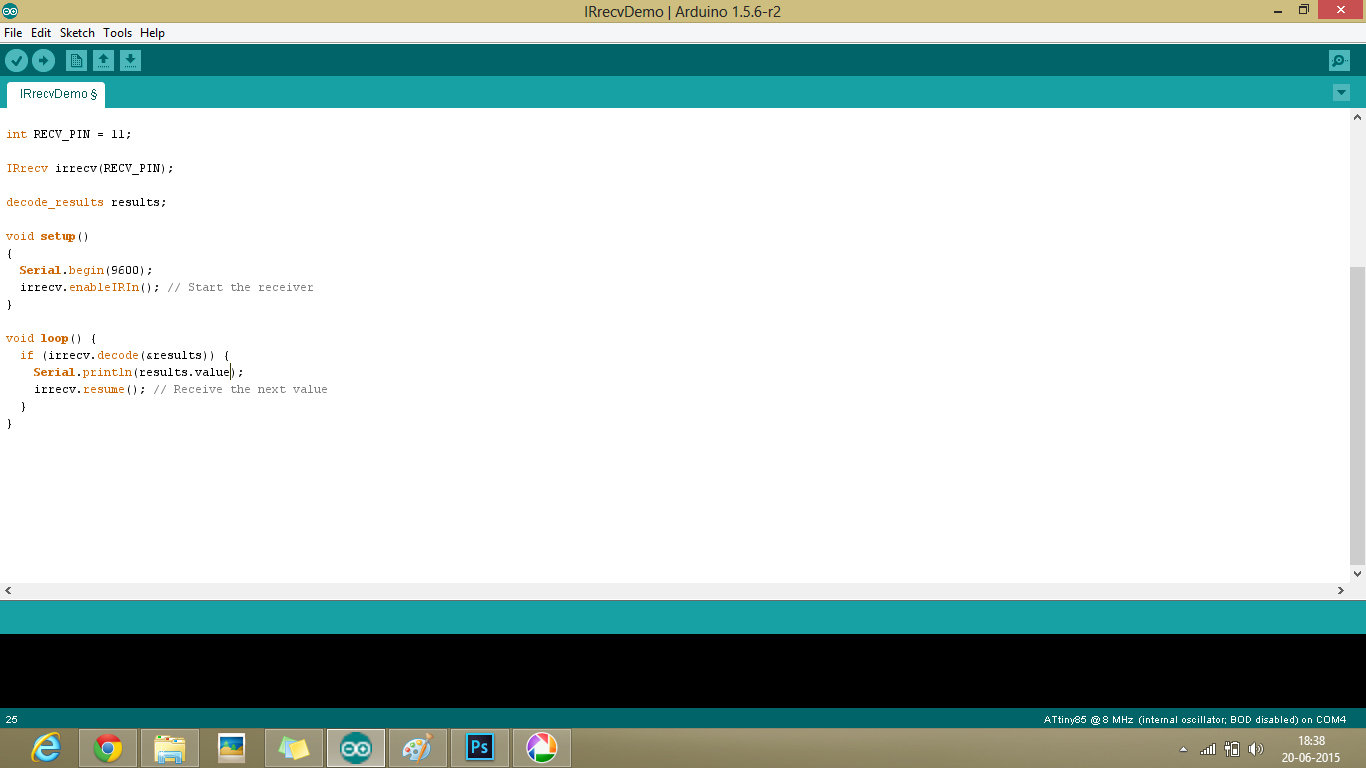Click the vertical scrollbar thumb in editor
This screenshot has width=1366, height=768.
click(x=1357, y=415)
